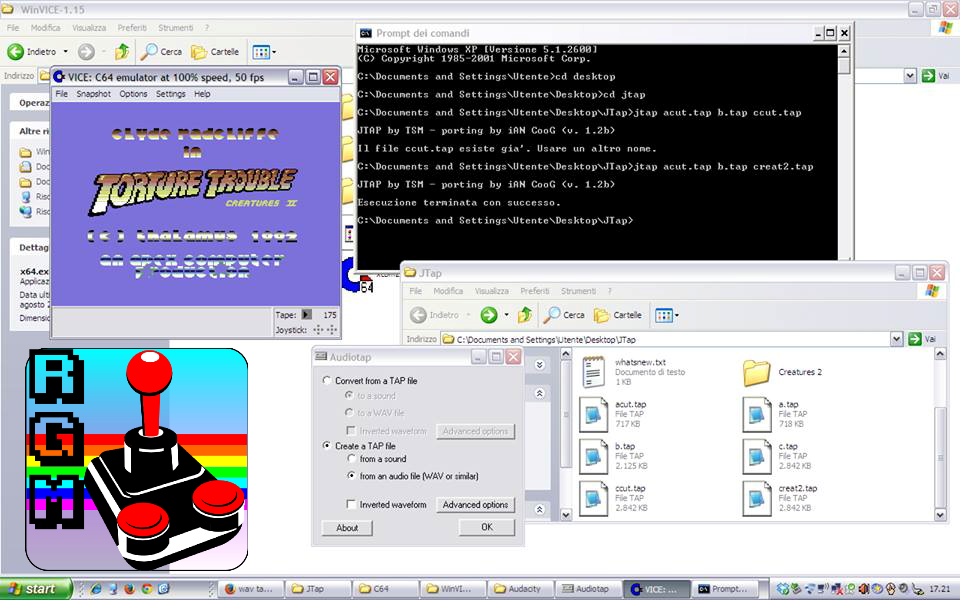
Task: Click the enabled Advanced options button
Action: (x=475, y=505)
